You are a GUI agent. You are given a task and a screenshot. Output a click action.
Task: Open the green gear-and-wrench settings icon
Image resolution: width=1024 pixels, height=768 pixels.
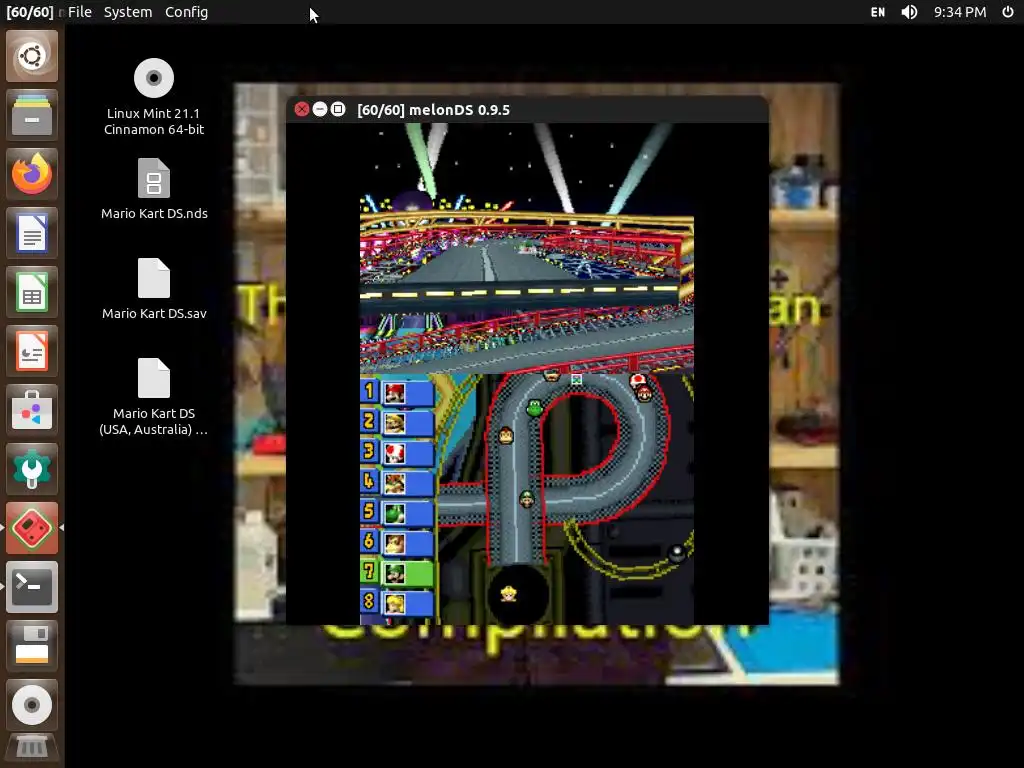[32, 469]
